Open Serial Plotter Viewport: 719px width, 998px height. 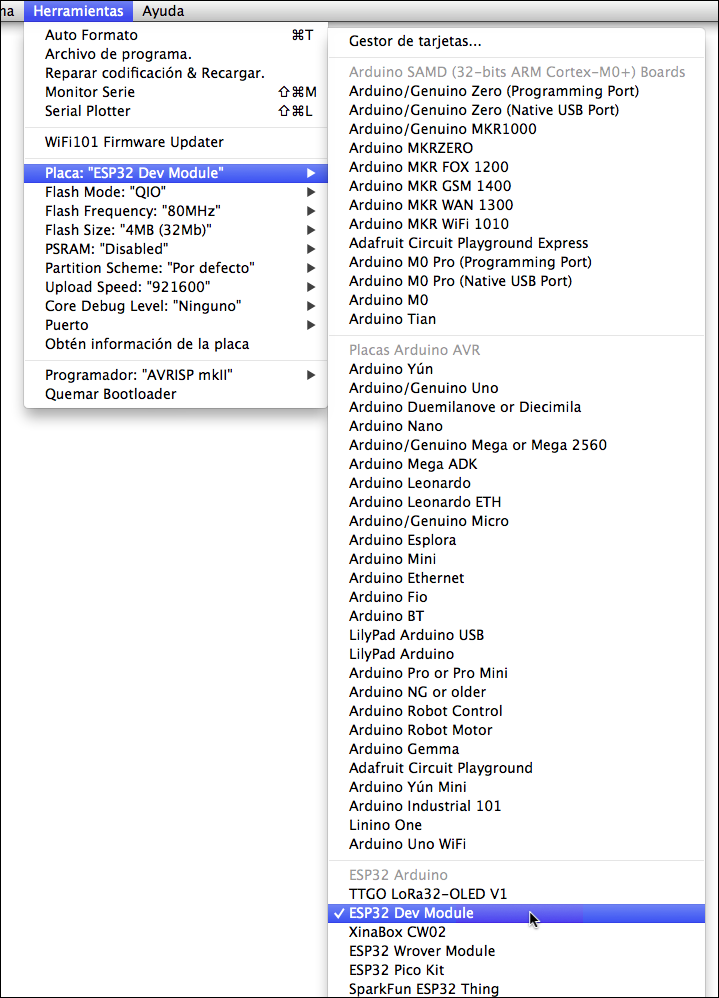[x=176, y=111]
